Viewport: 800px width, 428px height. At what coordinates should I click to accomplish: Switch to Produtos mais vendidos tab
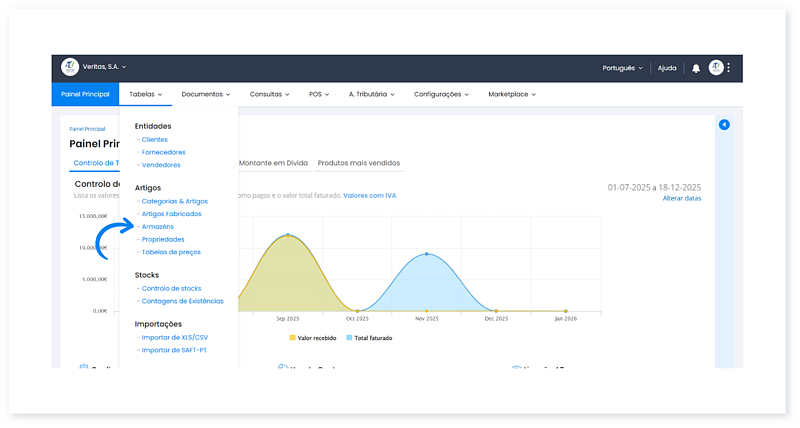coord(358,162)
